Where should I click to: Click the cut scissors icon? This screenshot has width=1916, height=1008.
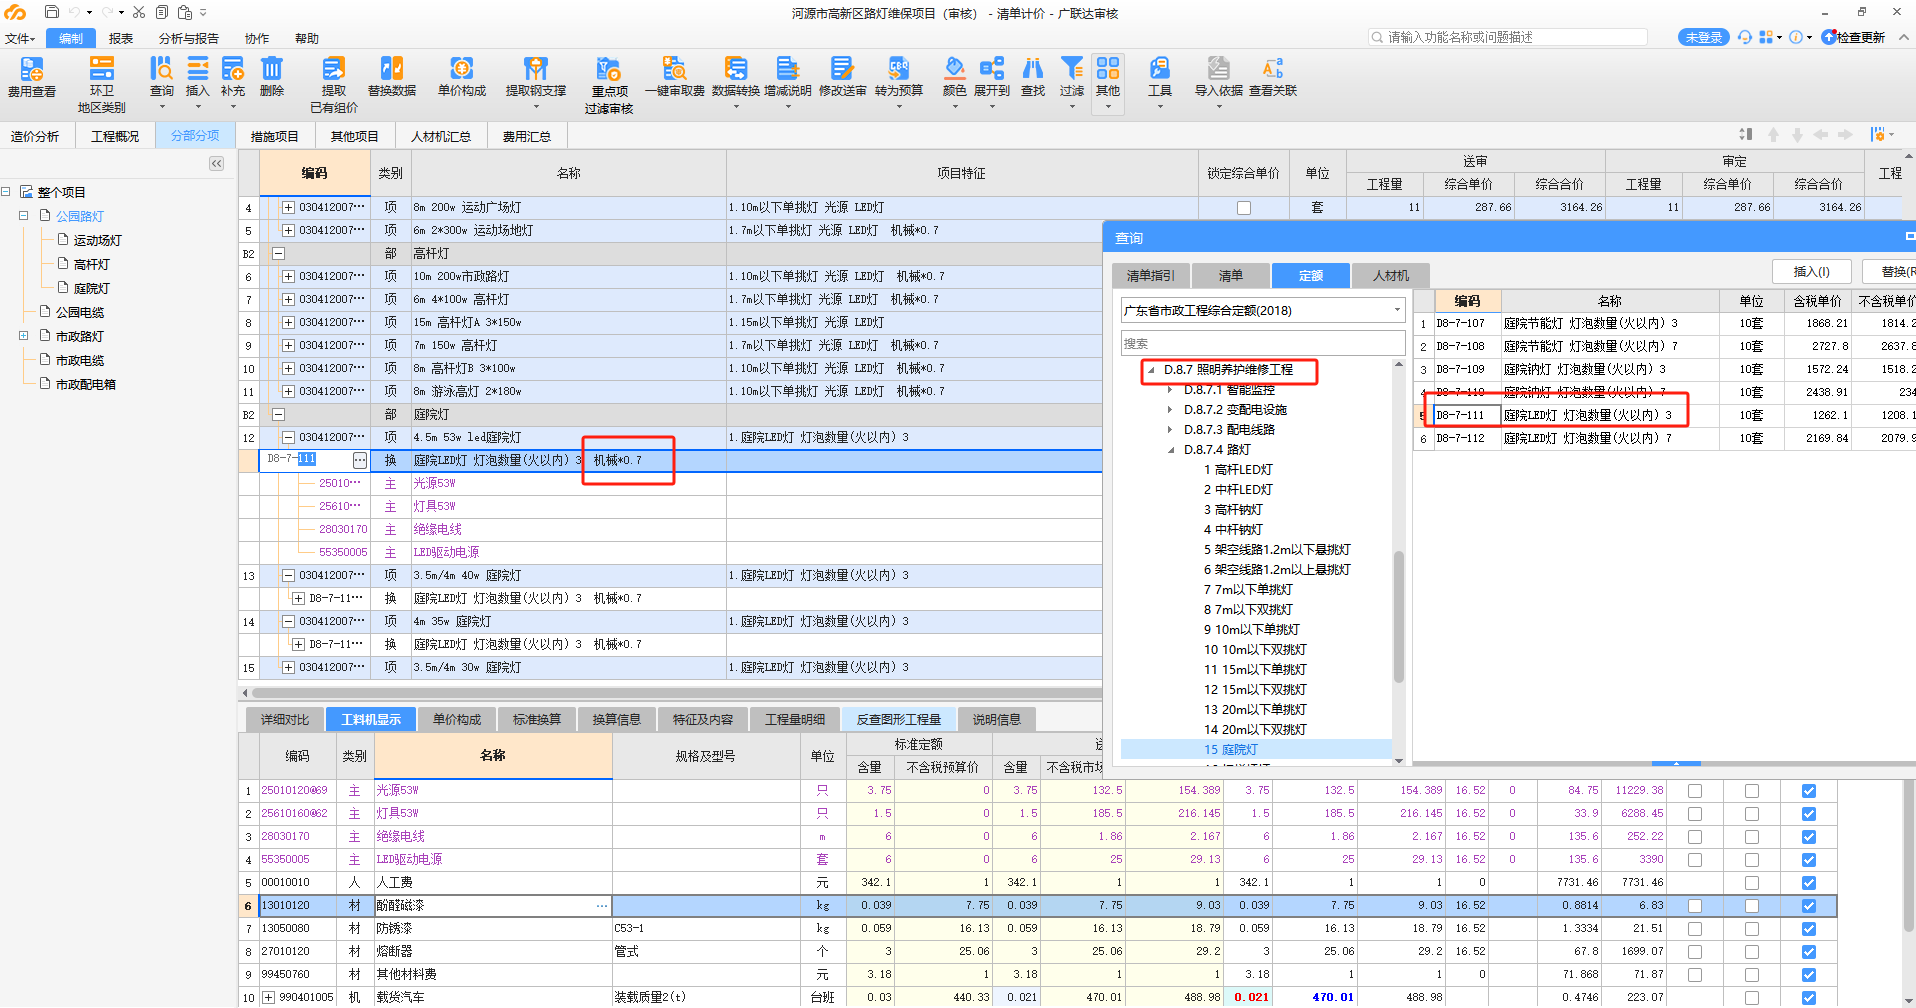click(x=139, y=12)
